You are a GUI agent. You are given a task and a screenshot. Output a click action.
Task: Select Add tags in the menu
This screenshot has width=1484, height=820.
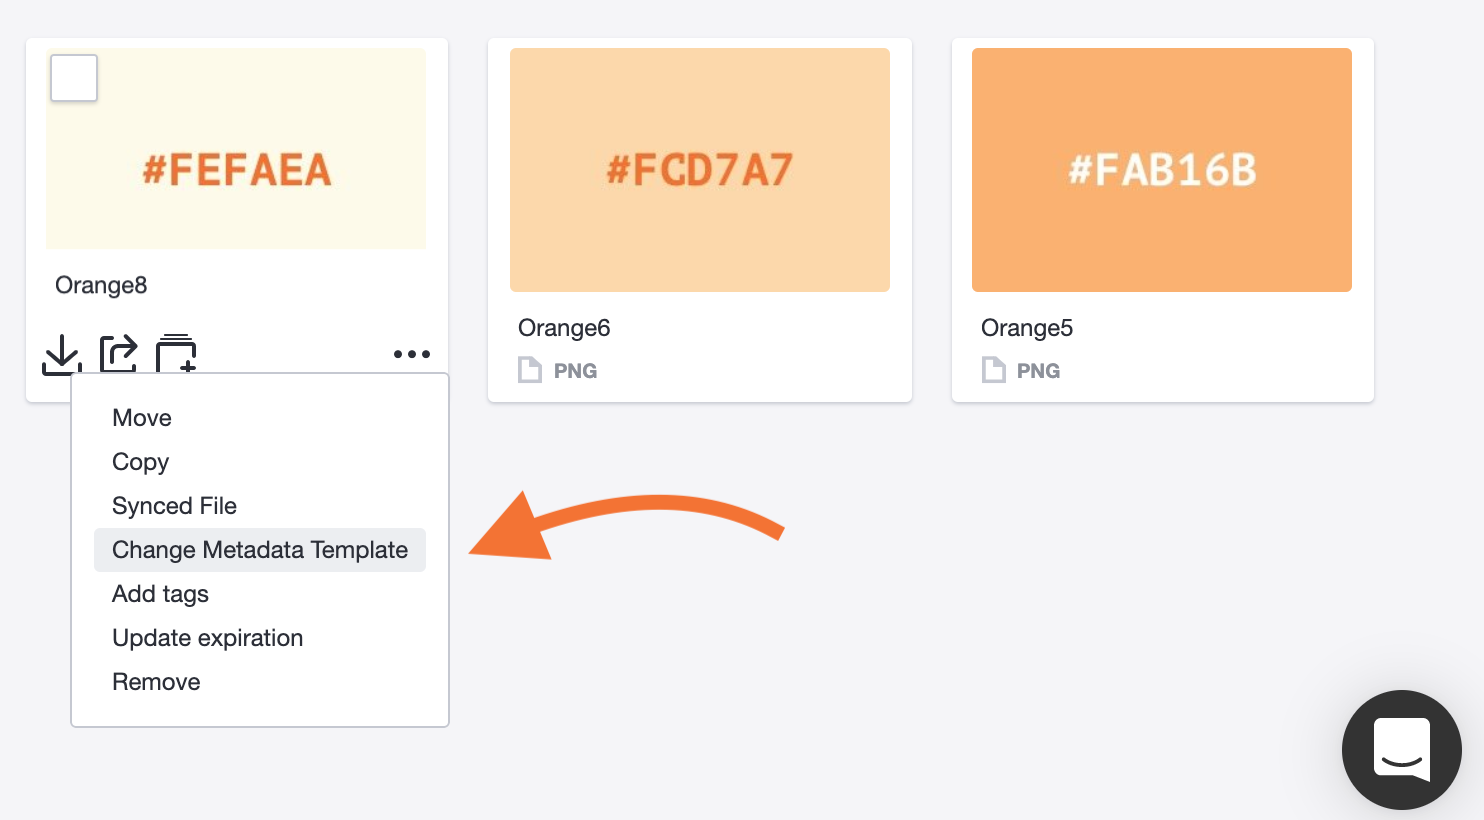coord(160,594)
